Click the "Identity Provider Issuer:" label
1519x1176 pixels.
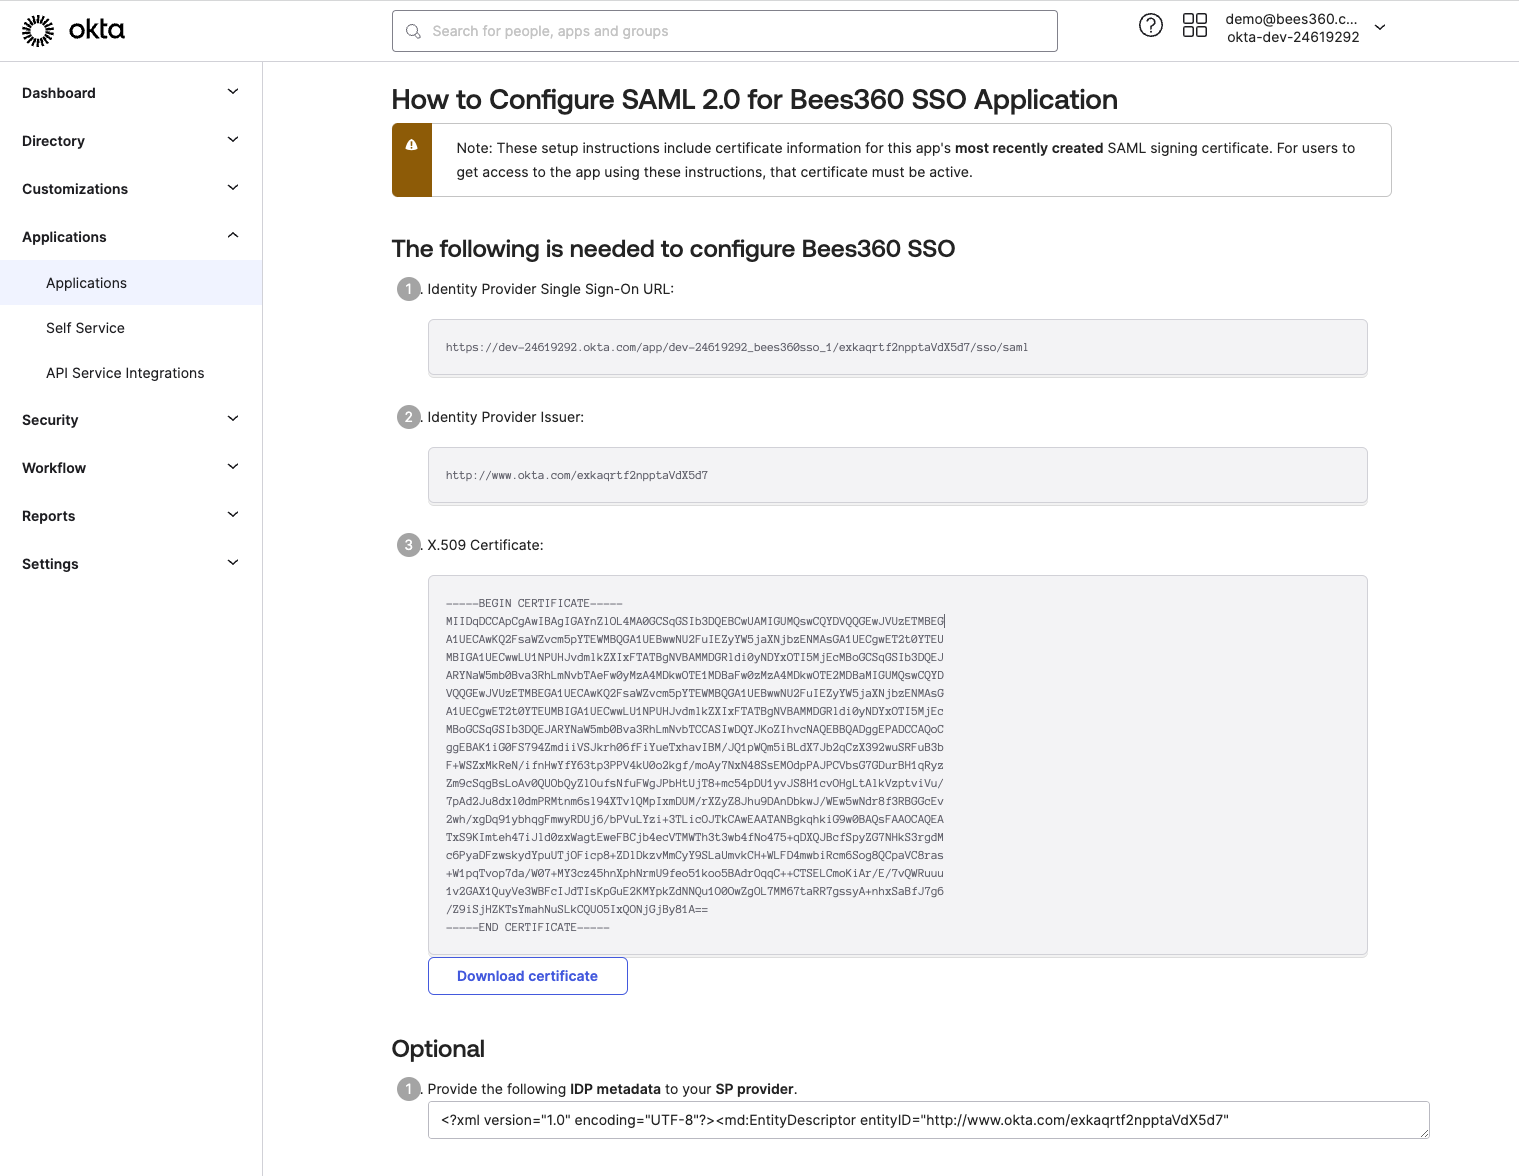coord(505,417)
